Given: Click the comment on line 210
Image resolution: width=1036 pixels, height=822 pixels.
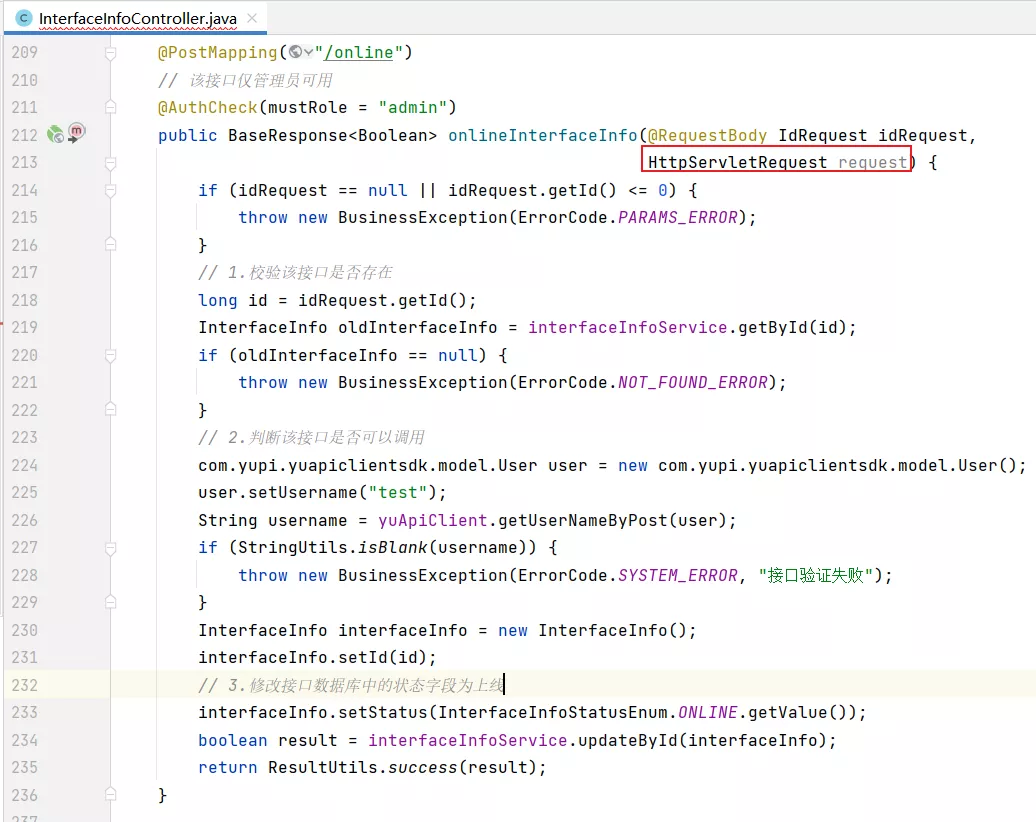Looking at the screenshot, I should click(x=245, y=80).
